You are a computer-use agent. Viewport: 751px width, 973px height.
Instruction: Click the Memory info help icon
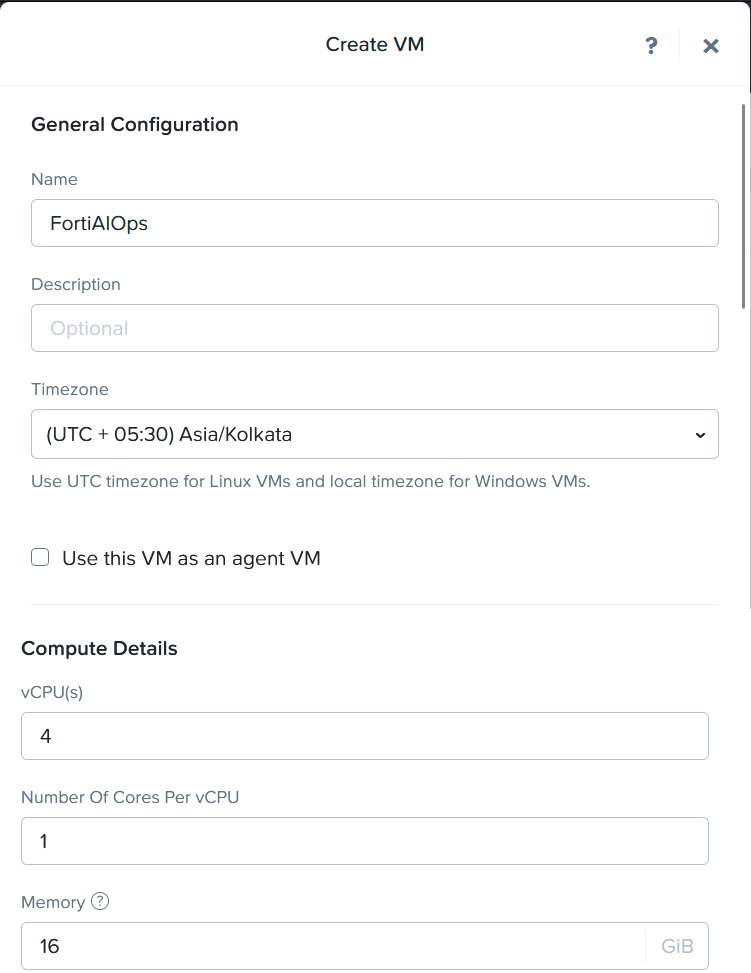pyautogui.click(x=100, y=901)
